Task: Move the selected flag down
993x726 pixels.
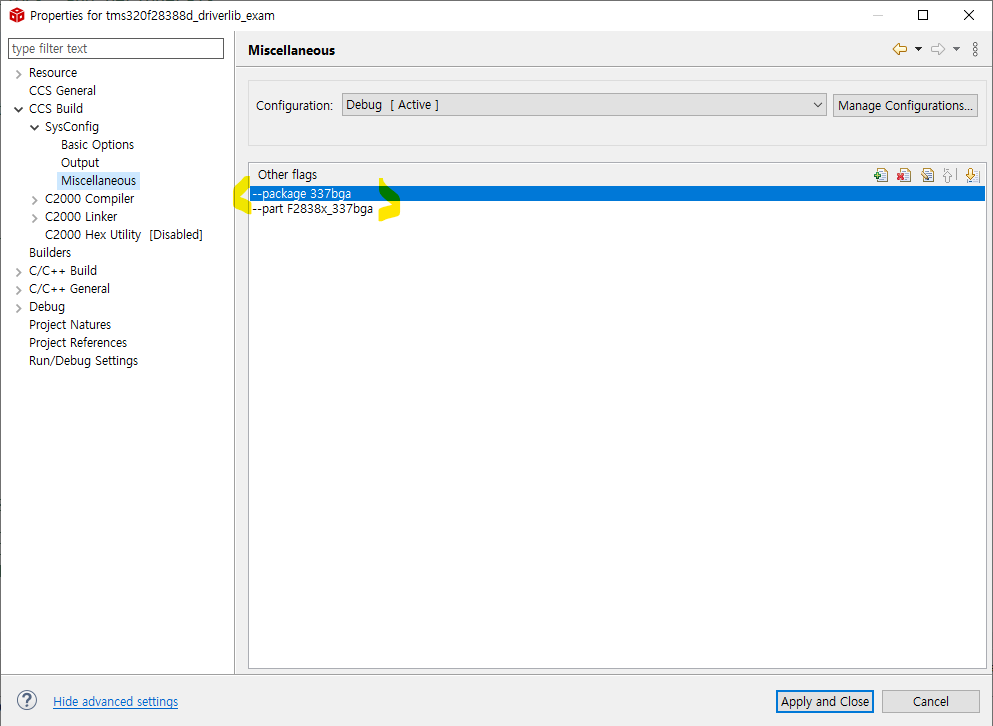Action: tap(971, 174)
